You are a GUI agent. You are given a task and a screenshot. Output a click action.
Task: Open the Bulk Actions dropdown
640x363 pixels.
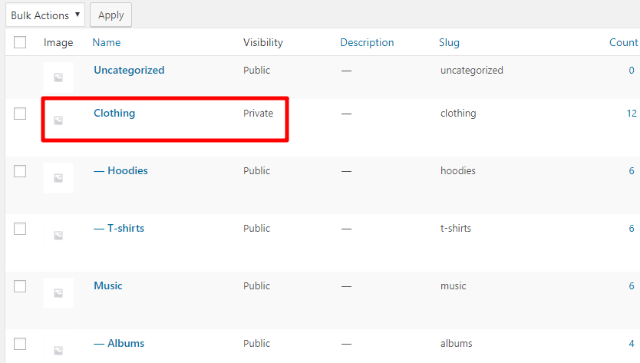pos(45,15)
